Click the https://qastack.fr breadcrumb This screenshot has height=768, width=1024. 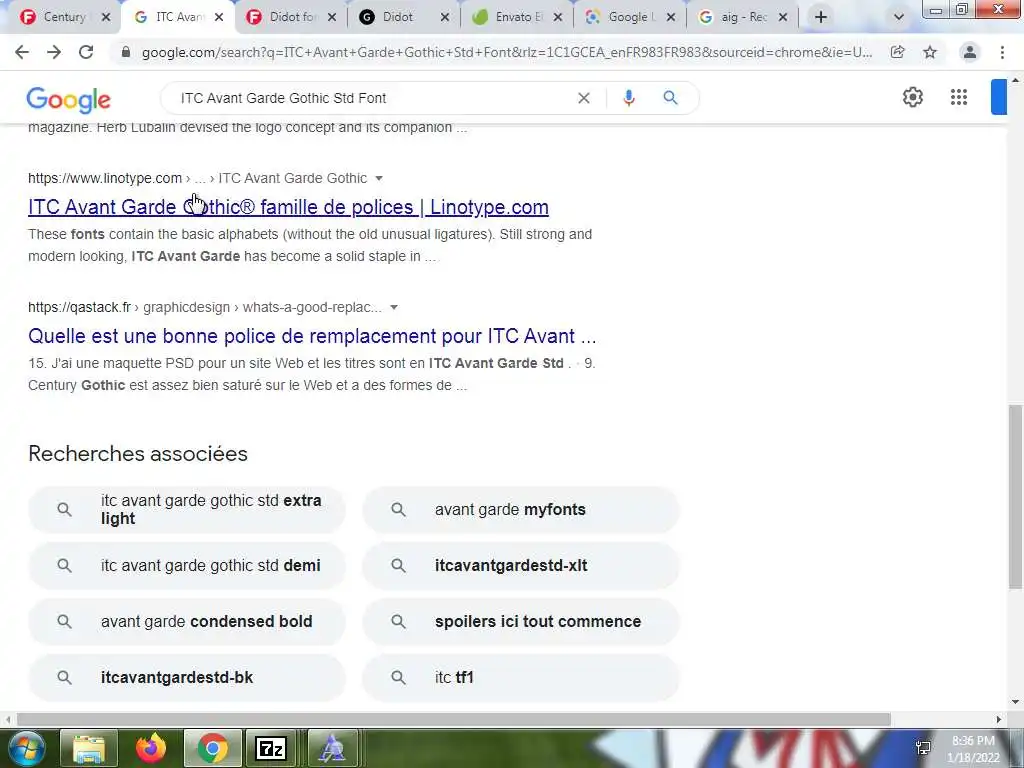(80, 308)
